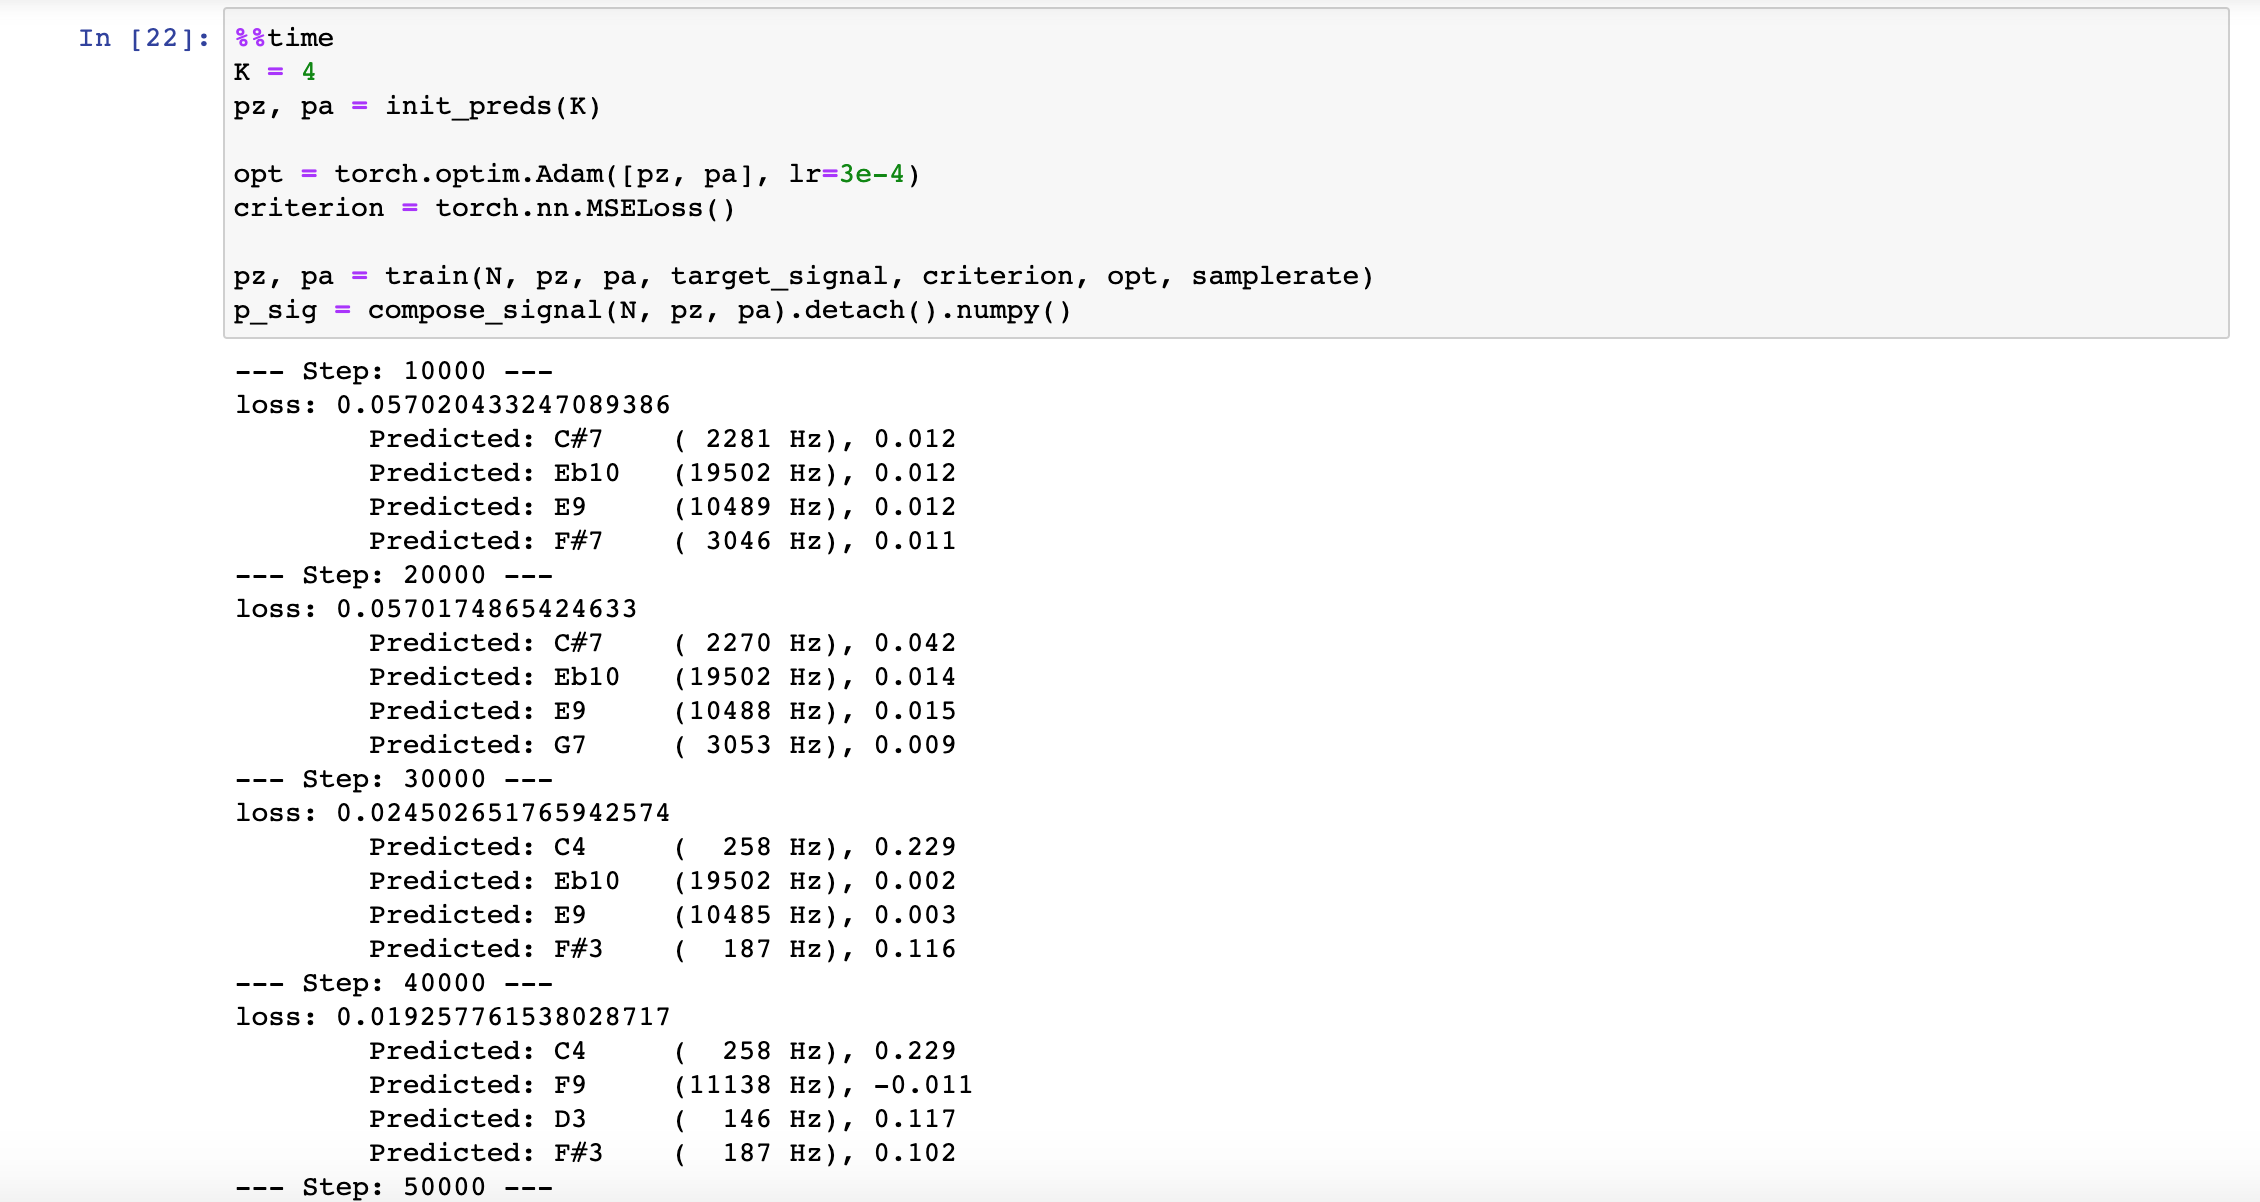Screen dimensions: 2260x1202
Task: Click the compose_signal line in code
Action: click(x=652, y=310)
